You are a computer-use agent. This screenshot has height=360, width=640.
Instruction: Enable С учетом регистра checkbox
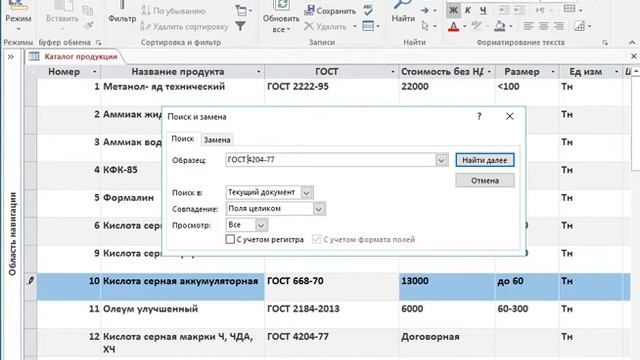point(230,239)
